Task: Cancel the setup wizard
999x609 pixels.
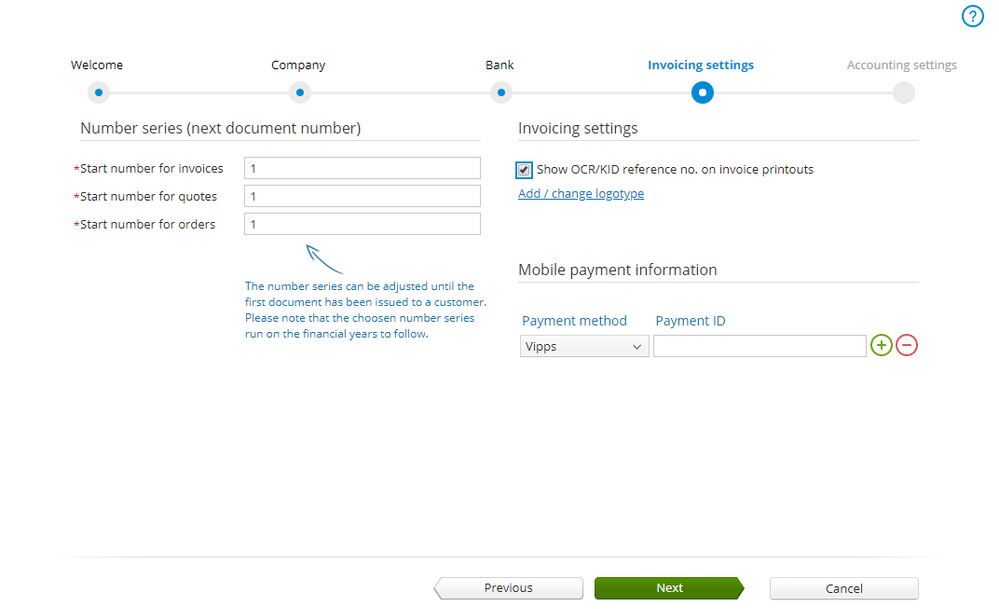Action: (x=844, y=588)
